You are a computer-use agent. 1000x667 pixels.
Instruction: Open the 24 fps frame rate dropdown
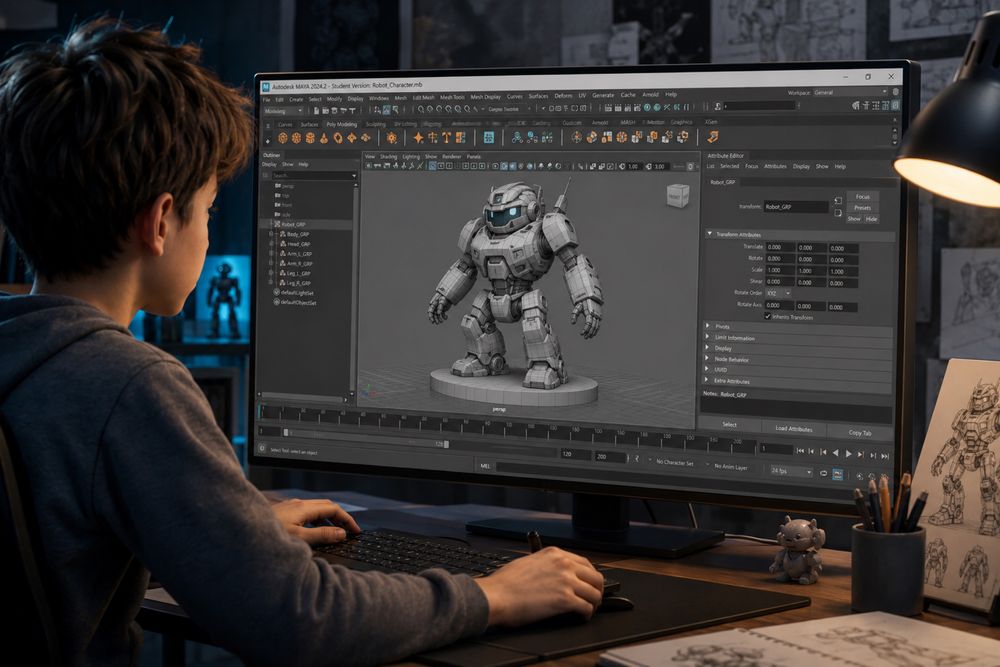pos(792,471)
